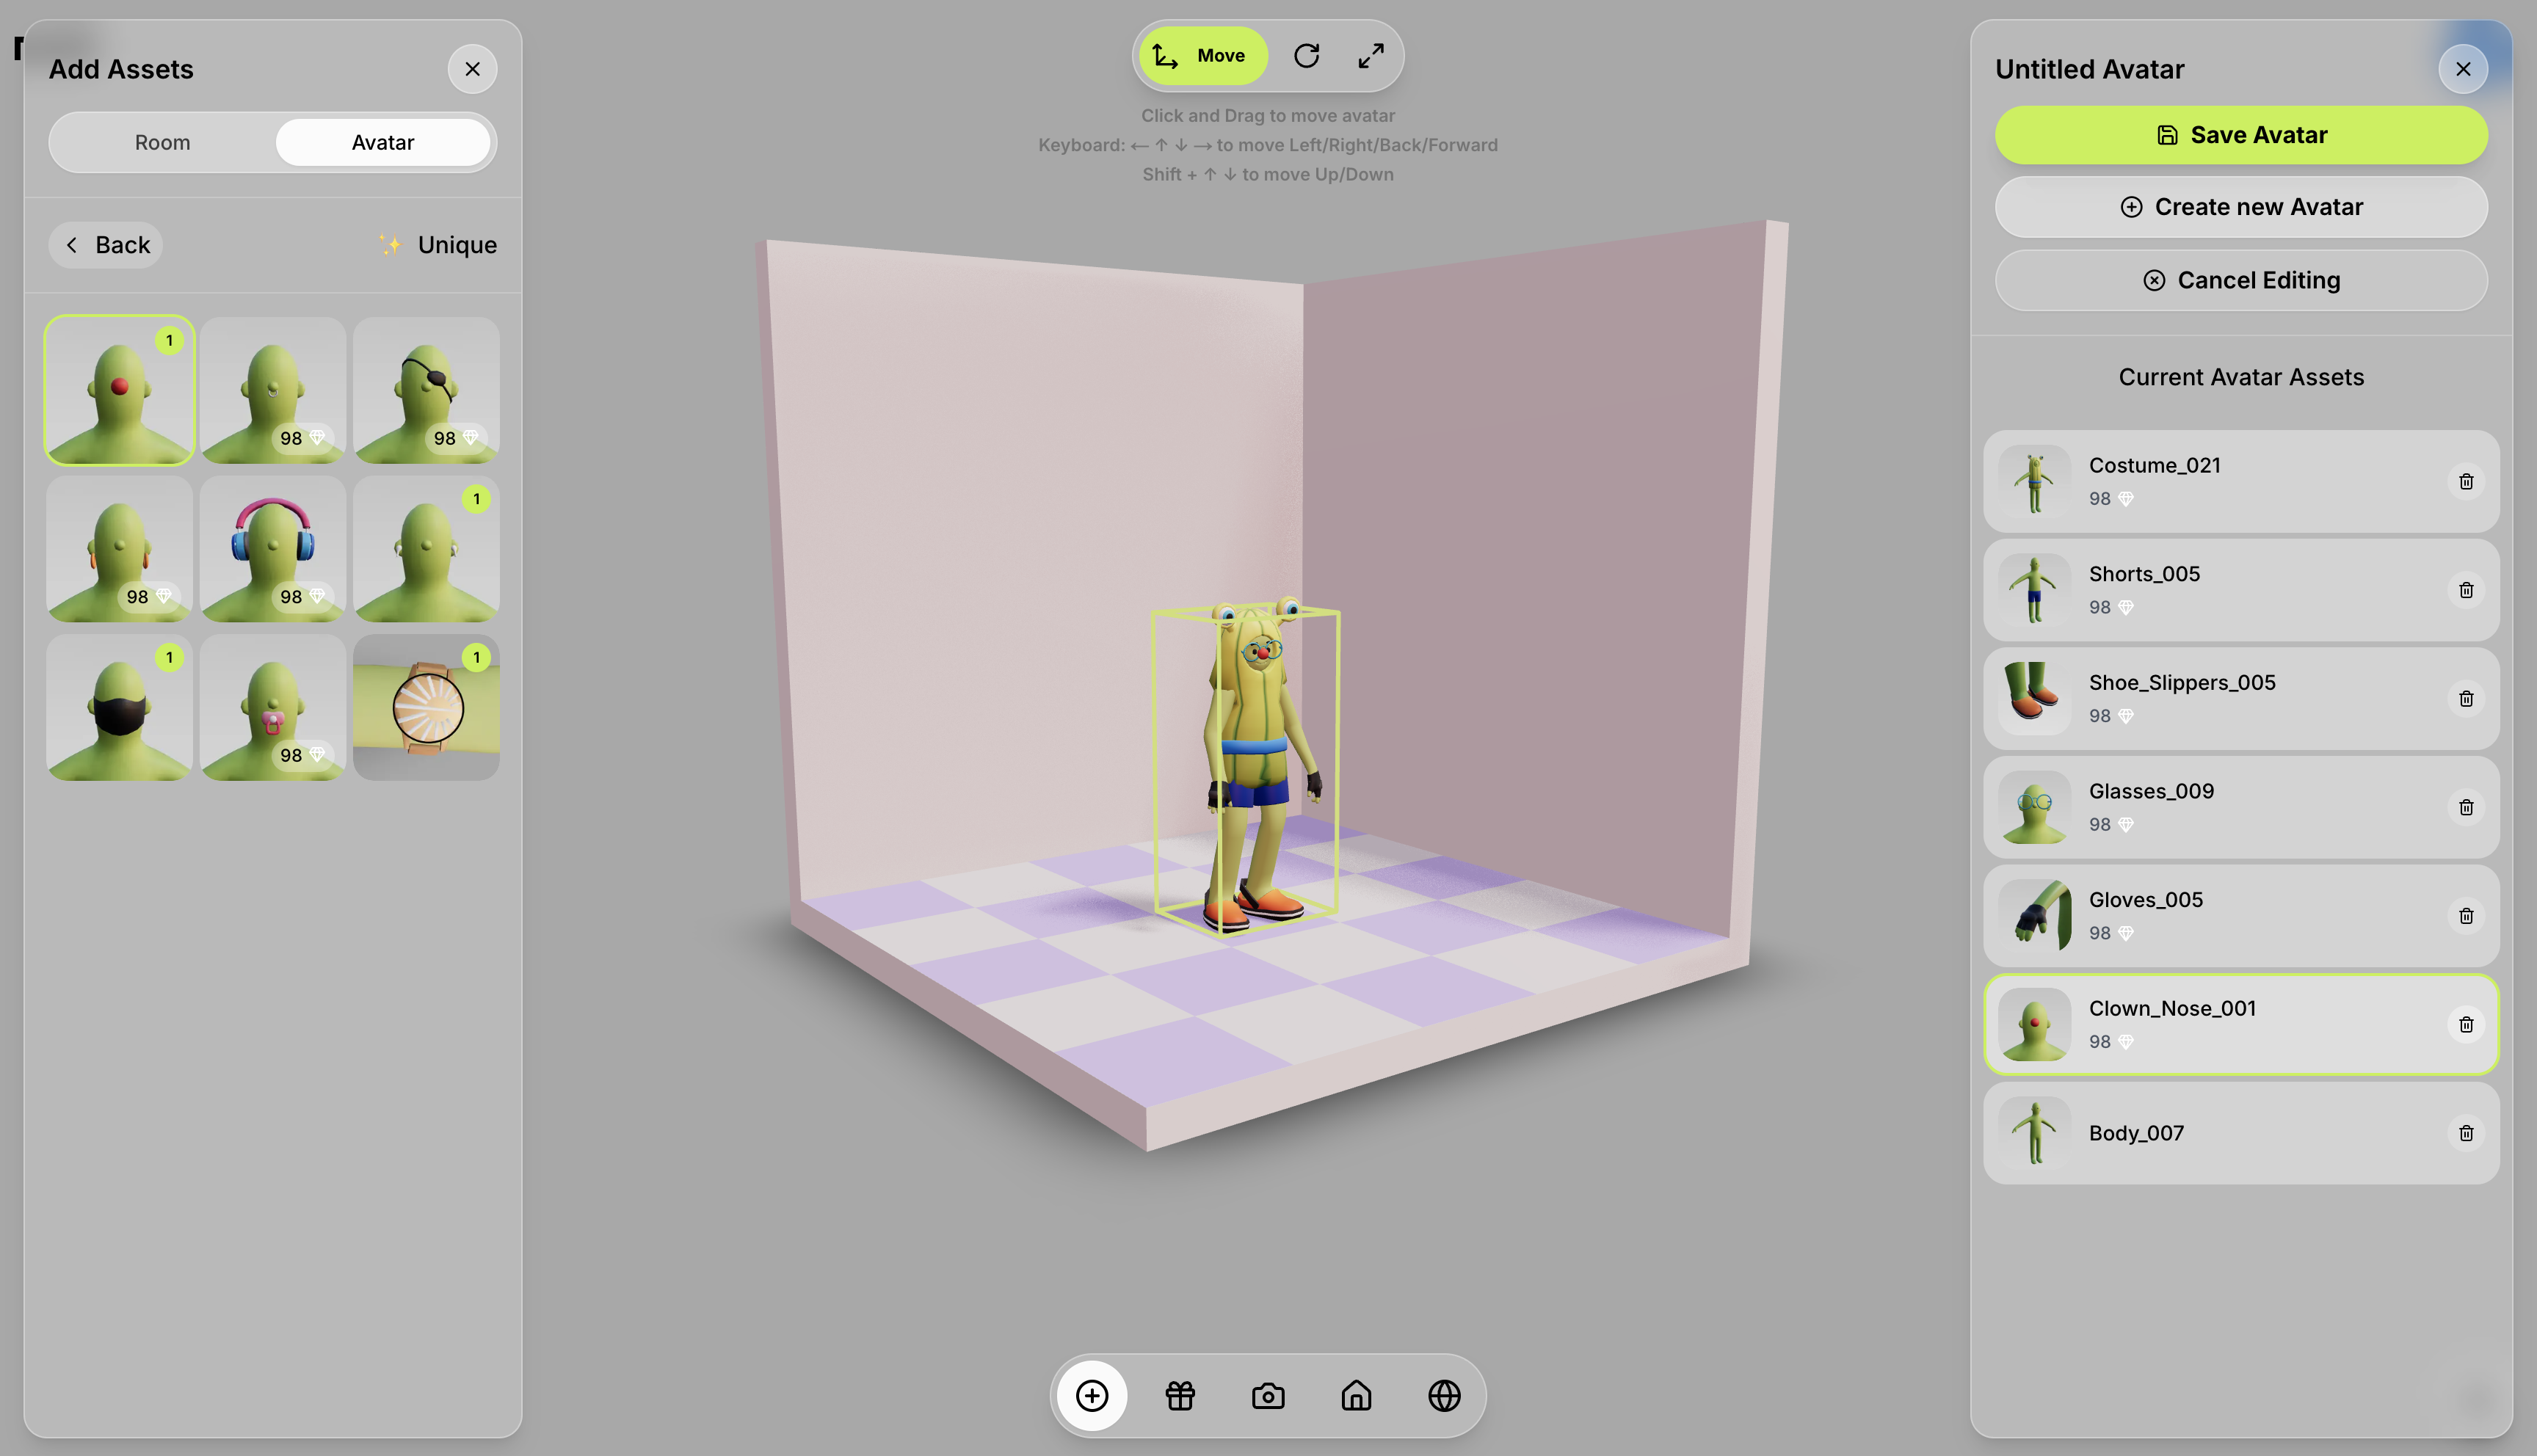Toggle the Unique filter
The image size is (2537, 1456).
438,245
